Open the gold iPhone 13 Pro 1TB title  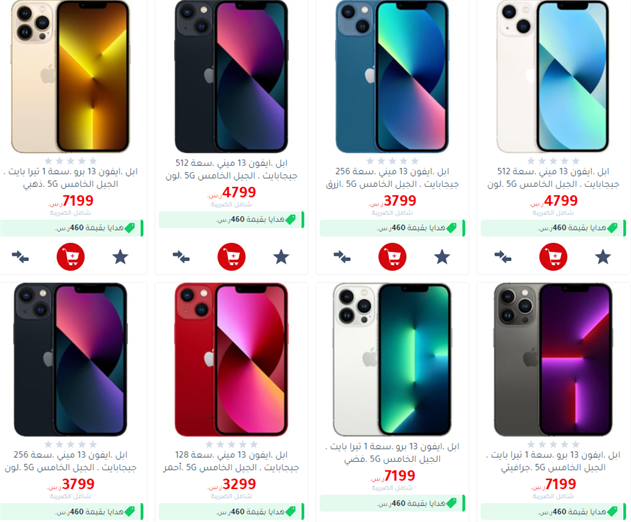(70, 178)
